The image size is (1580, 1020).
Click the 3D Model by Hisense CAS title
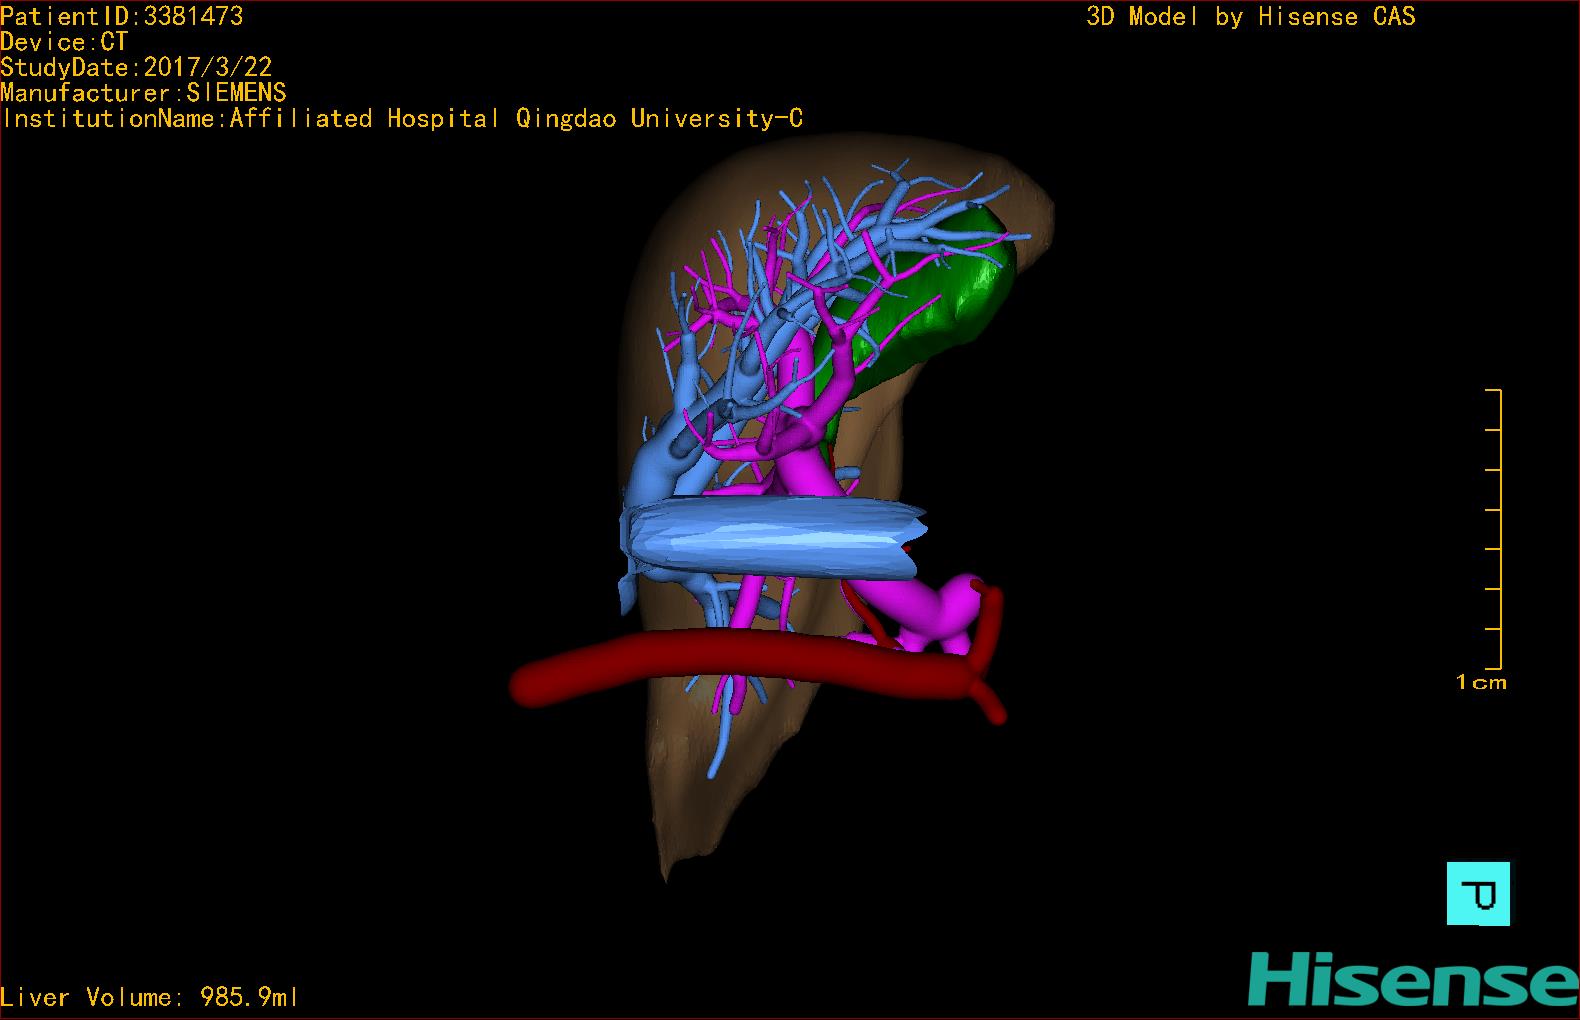click(1251, 16)
